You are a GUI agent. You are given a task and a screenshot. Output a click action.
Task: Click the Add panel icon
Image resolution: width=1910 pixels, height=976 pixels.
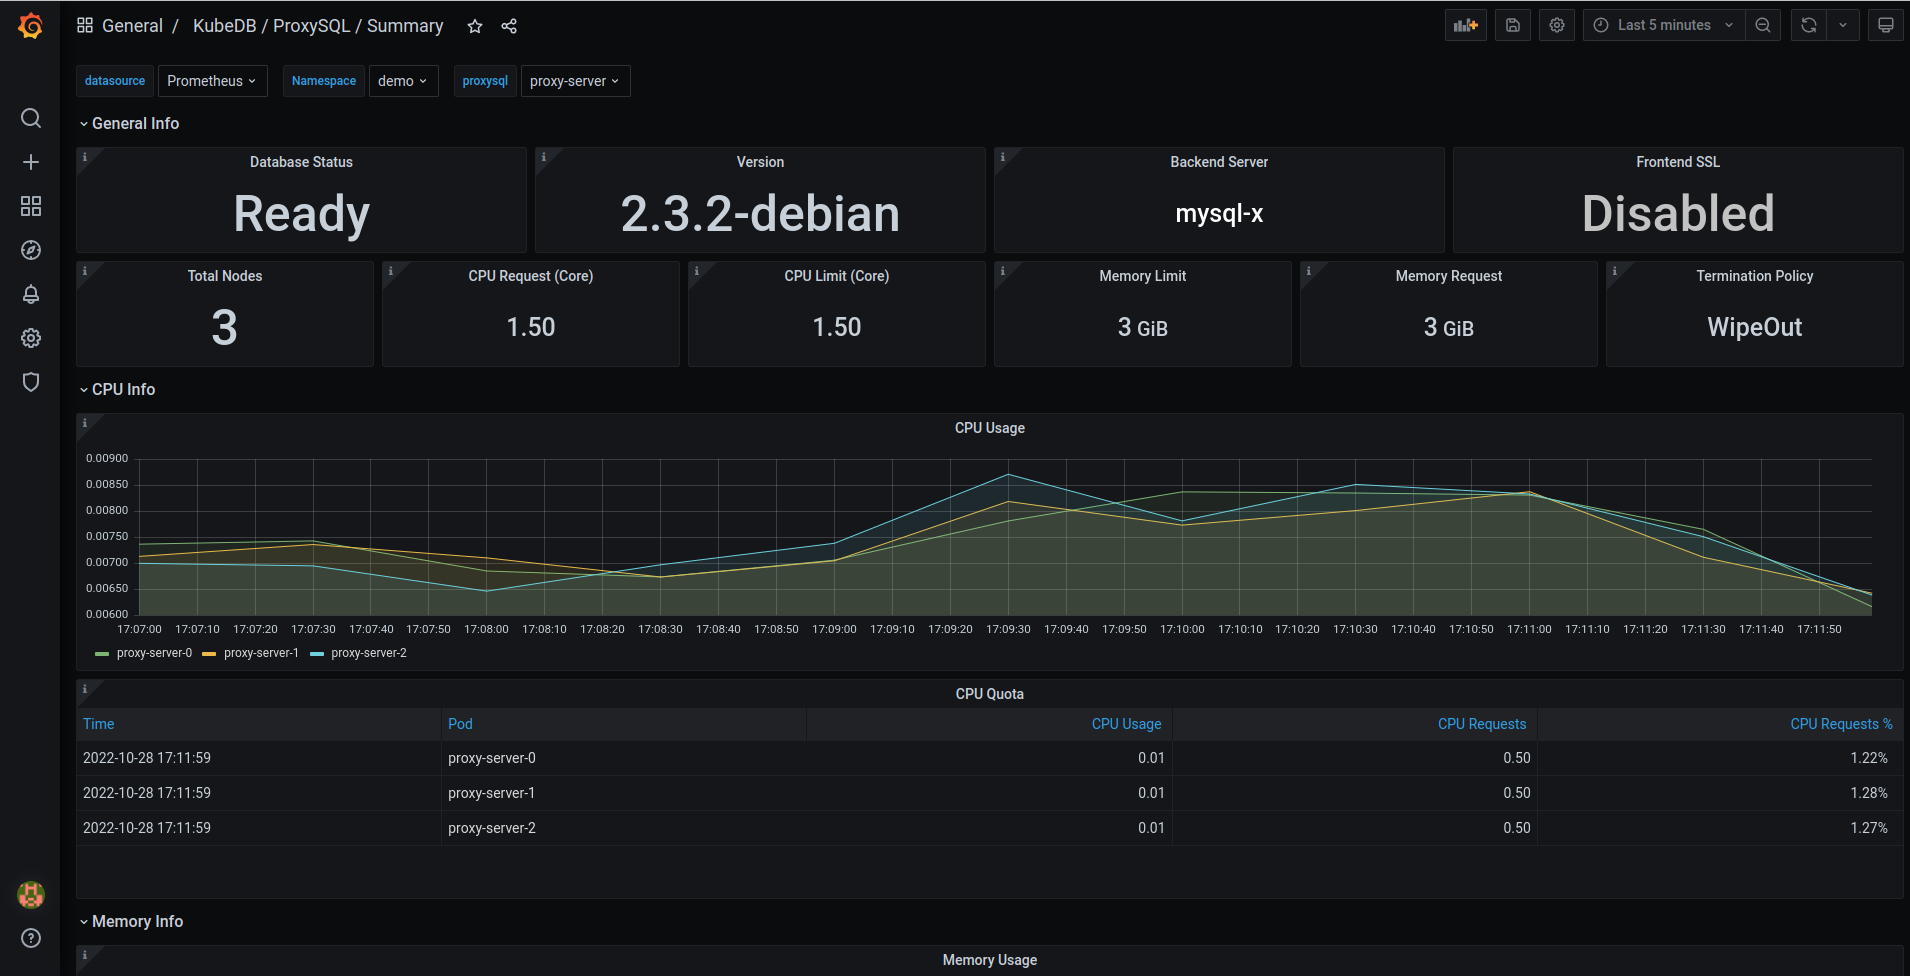tap(1466, 25)
